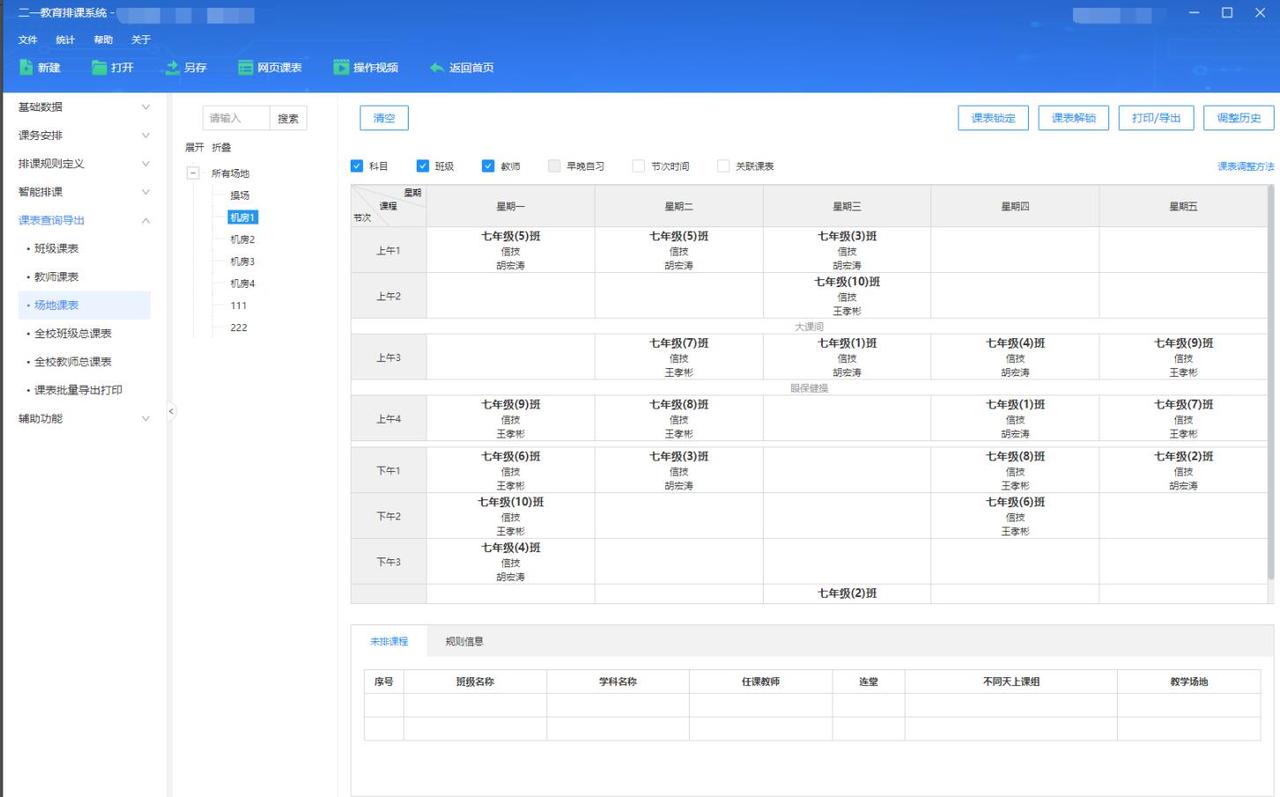The image size is (1280, 797).
Task: Select venue 222 in the tree
Action: click(238, 327)
